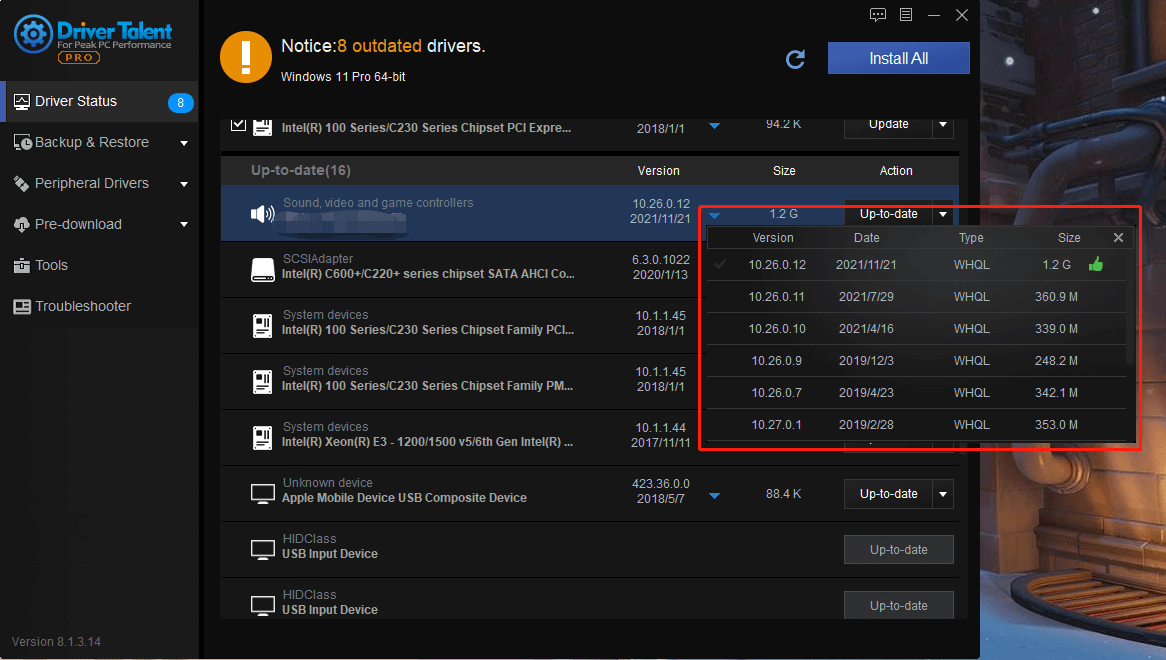The width and height of the screenshot is (1166, 660).
Task: Uncheck the PCI Express chipset driver checkbox
Action: [x=238, y=125]
